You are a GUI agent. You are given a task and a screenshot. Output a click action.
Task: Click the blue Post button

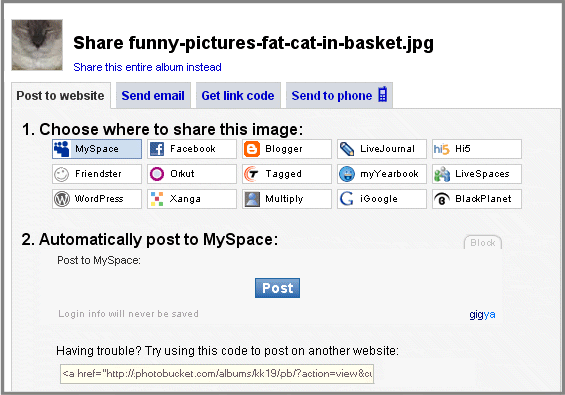(x=277, y=288)
